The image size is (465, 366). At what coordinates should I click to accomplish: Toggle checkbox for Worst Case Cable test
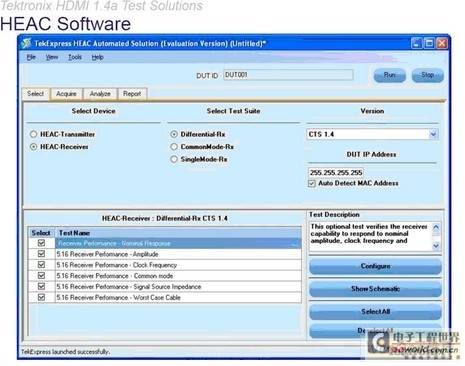[41, 297]
